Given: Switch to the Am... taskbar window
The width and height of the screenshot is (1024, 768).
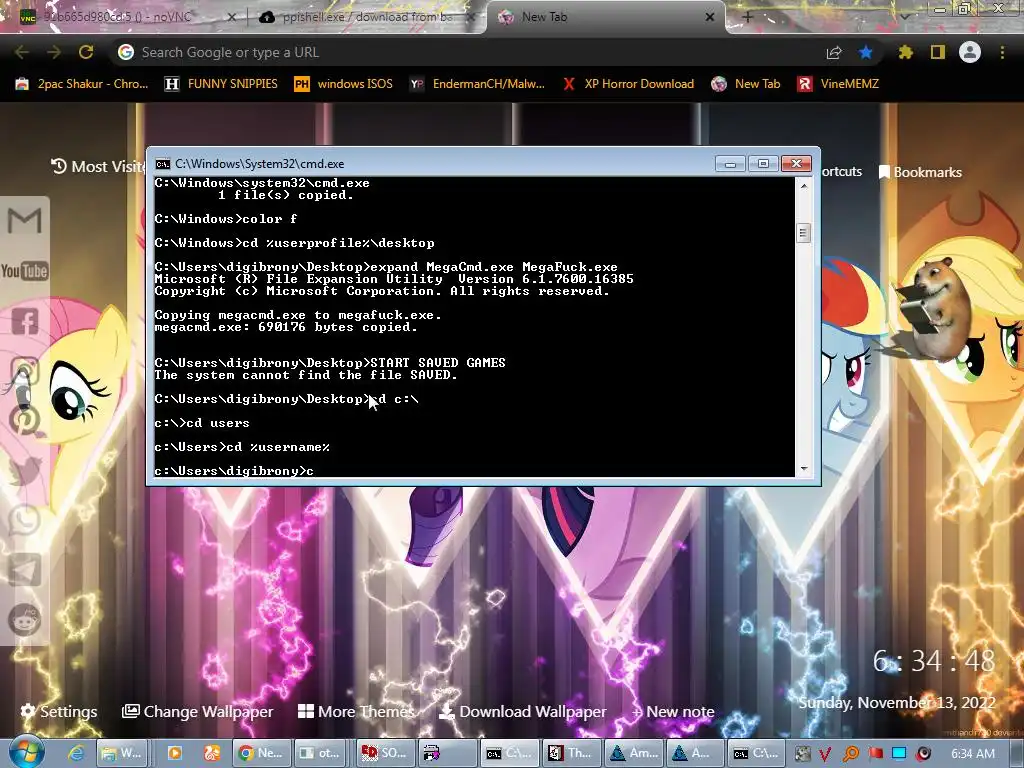Looking at the screenshot, I should click(633, 753).
